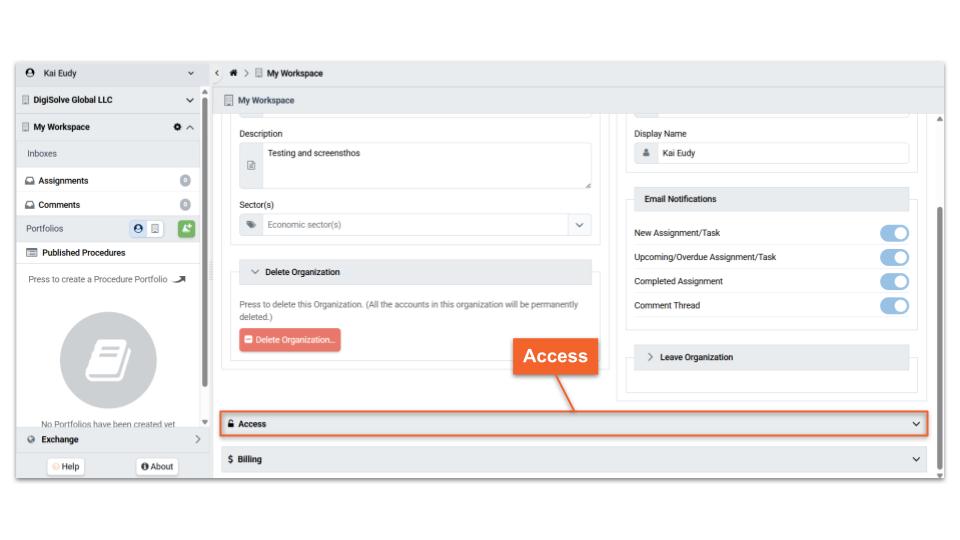Screen dimensions: 960x540
Task: Click into the Description text field
Action: point(420,165)
